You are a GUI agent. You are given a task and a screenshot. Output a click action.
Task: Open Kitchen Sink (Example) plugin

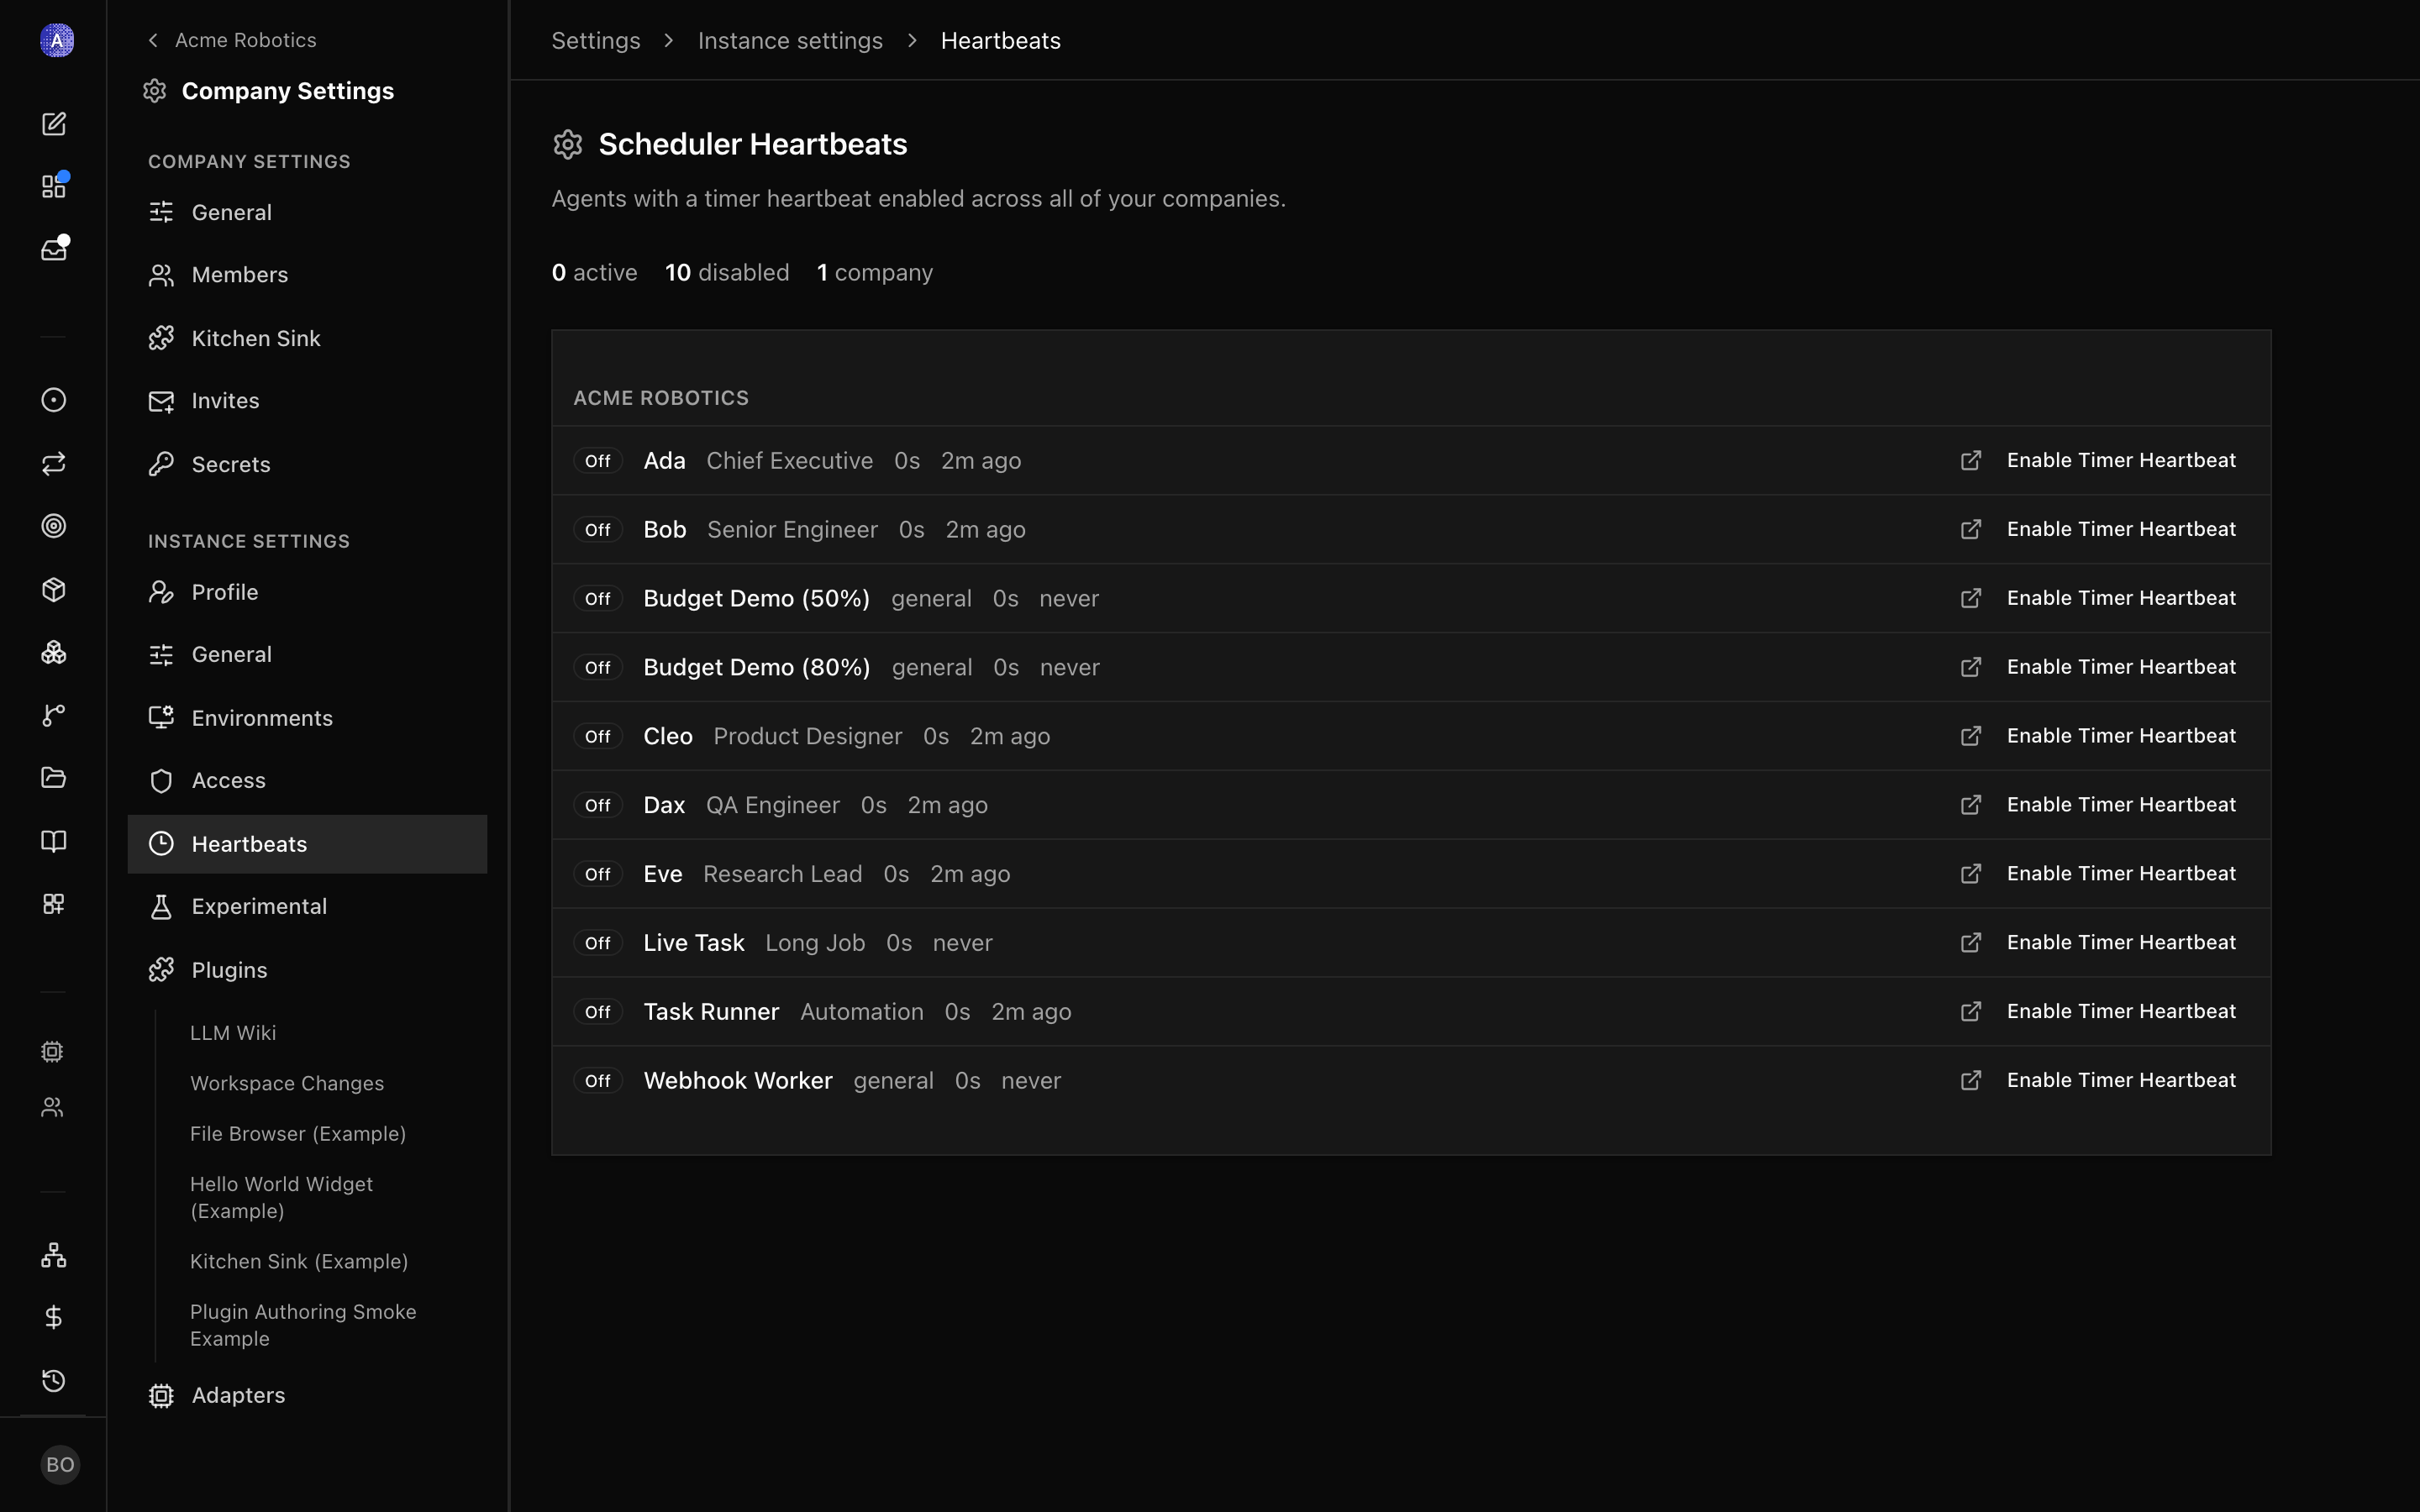click(x=299, y=1262)
